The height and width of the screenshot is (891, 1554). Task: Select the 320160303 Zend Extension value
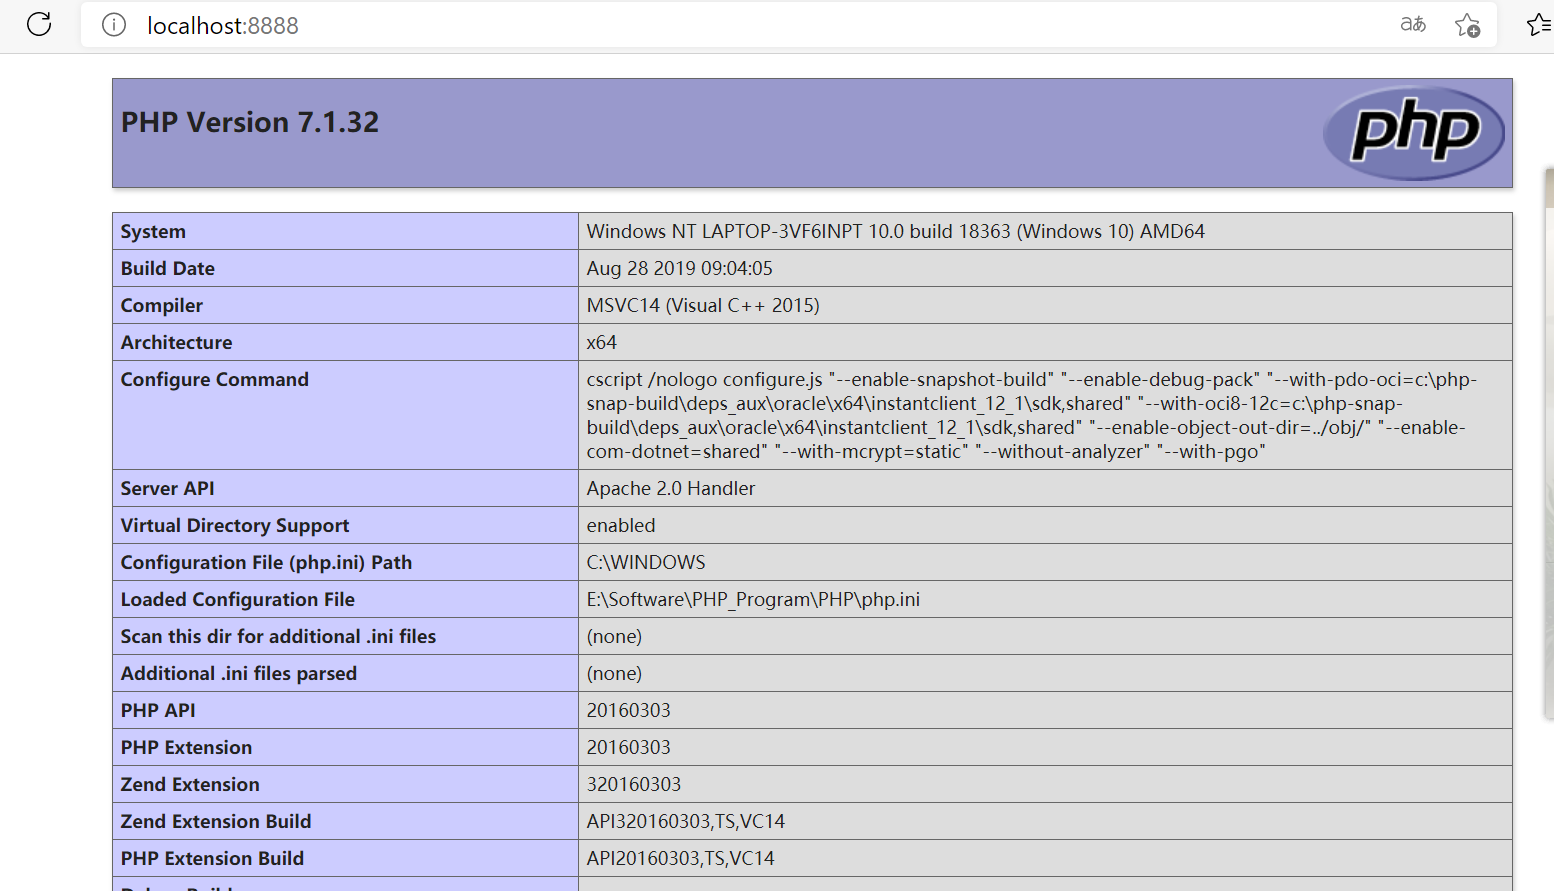633,784
